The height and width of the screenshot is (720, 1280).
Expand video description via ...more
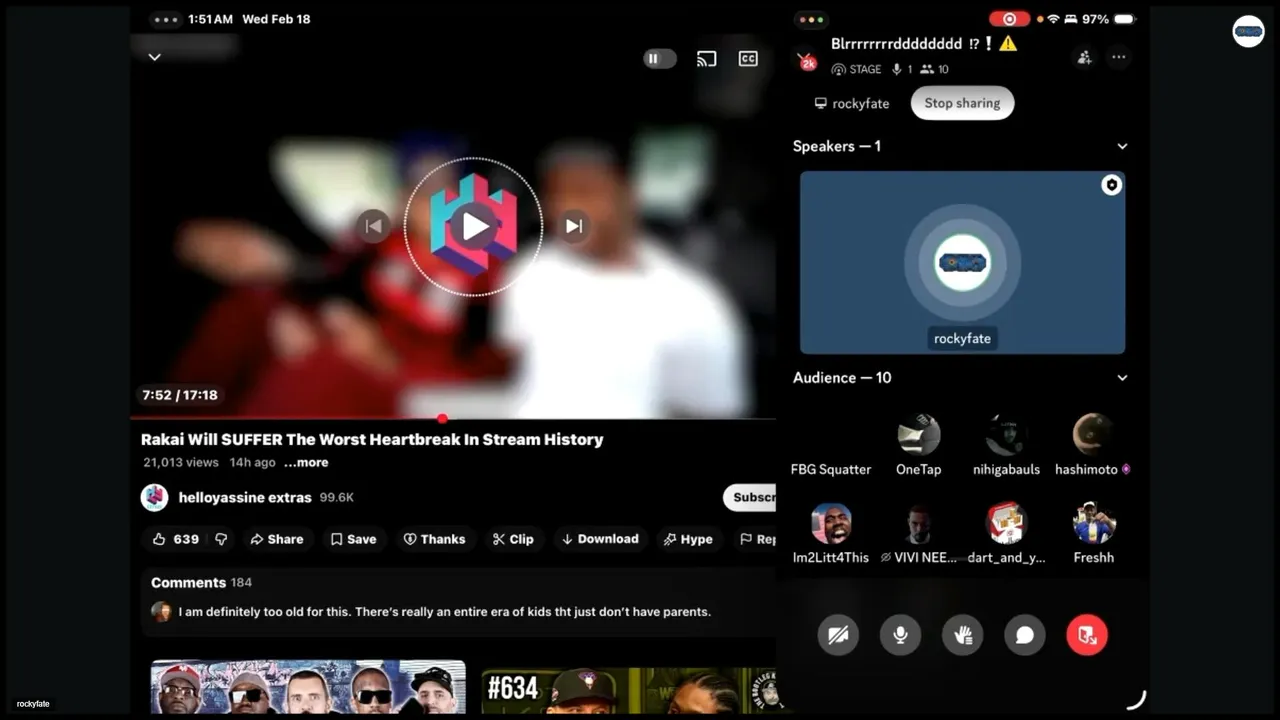click(x=306, y=463)
